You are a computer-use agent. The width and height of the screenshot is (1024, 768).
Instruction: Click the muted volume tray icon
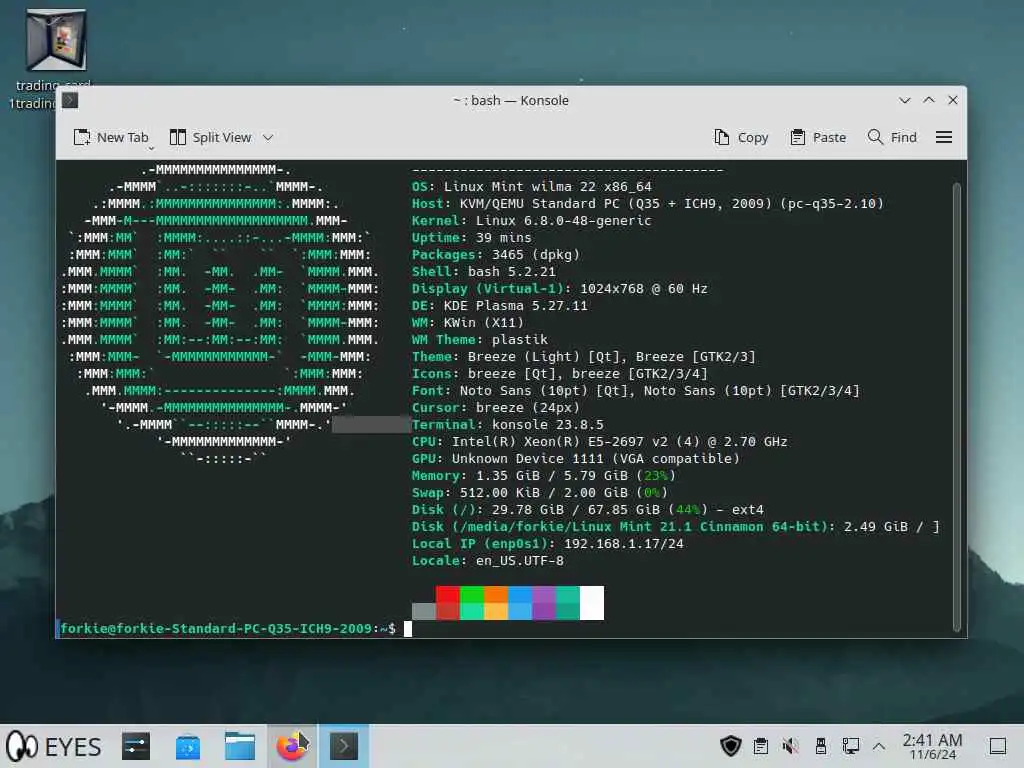coord(790,746)
